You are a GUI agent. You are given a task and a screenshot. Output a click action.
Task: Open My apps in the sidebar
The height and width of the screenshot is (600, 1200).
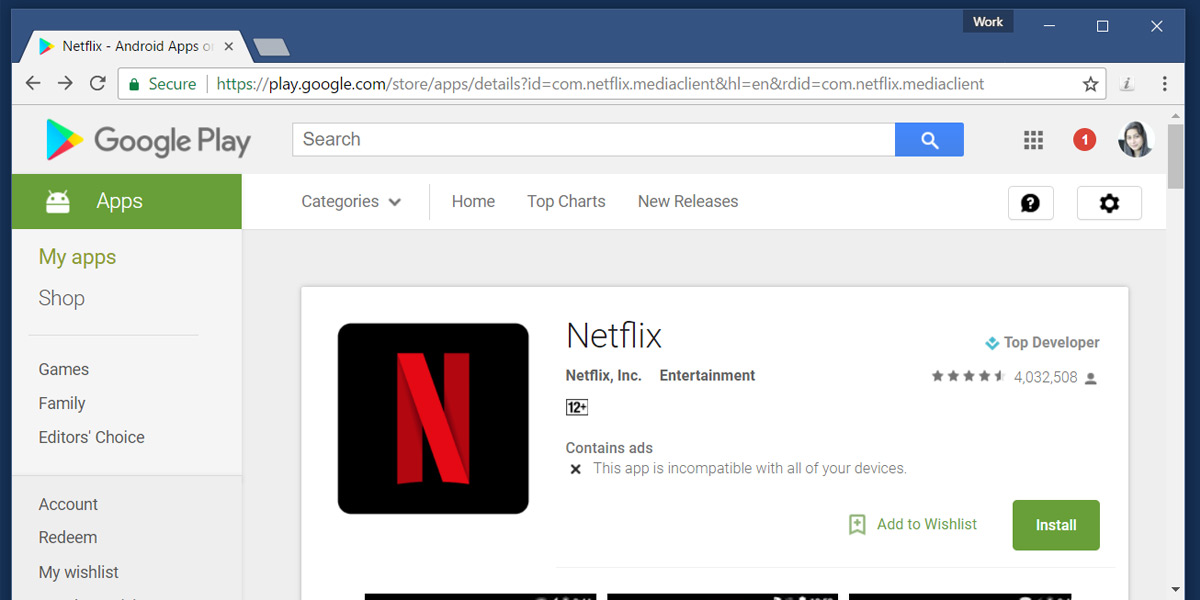tap(77, 258)
